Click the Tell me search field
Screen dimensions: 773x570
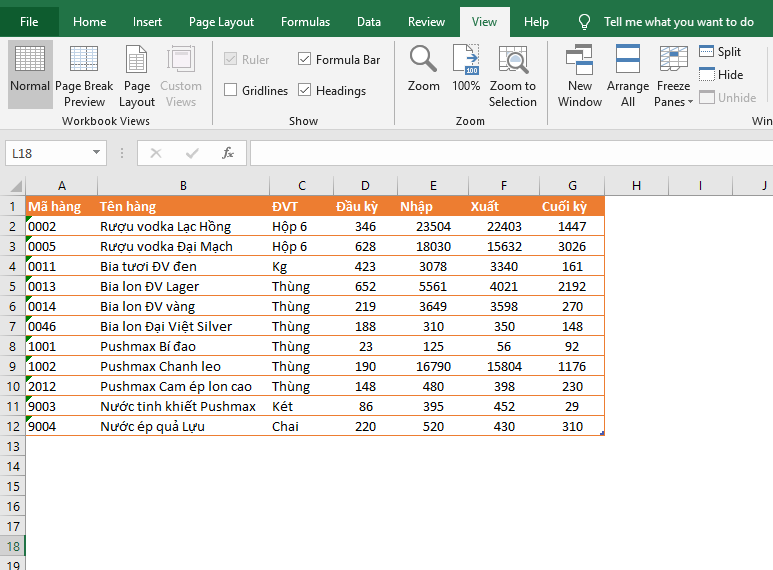pos(678,22)
